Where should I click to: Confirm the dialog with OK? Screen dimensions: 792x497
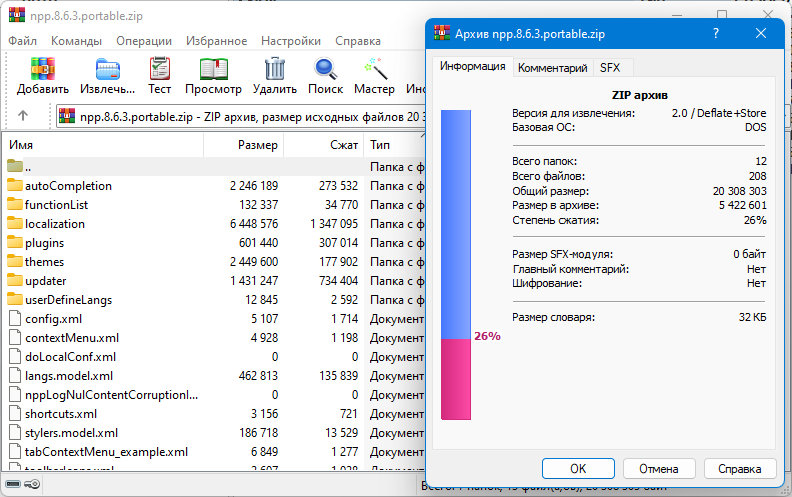pos(578,469)
